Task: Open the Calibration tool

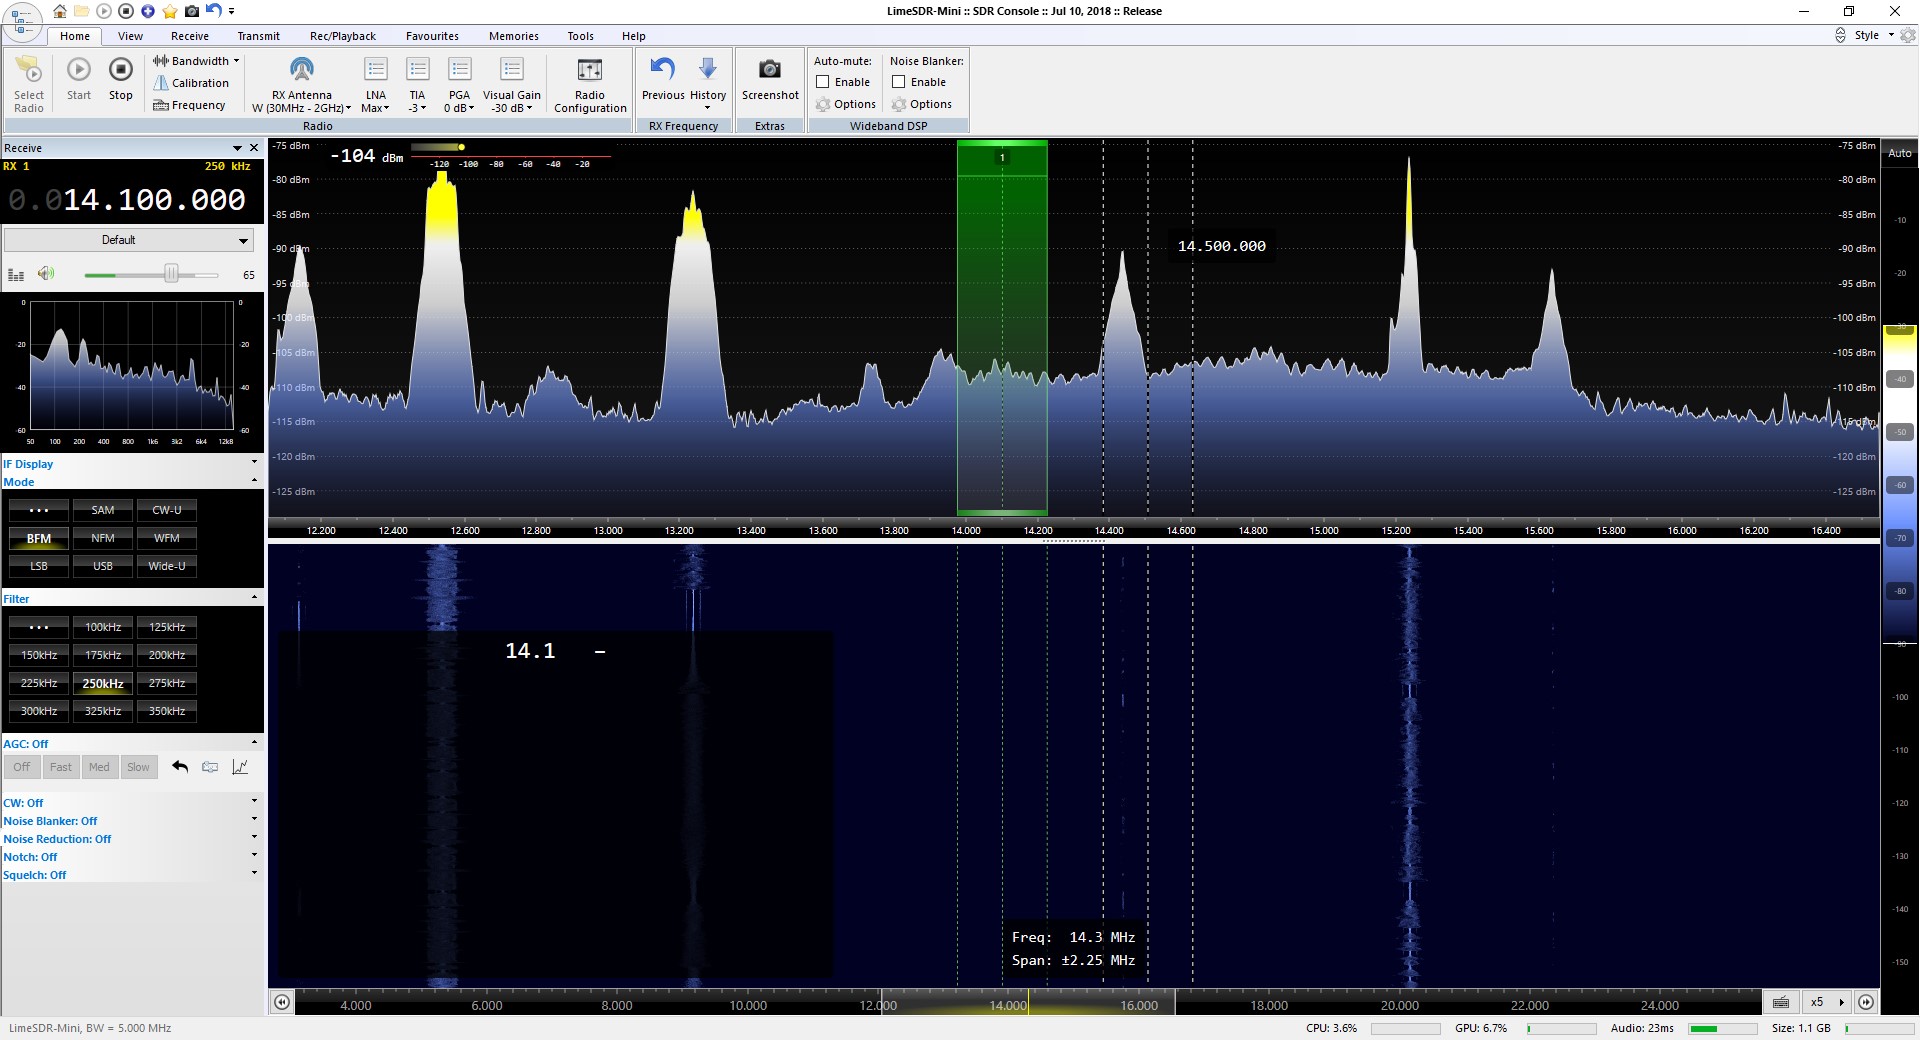Action: pyautogui.click(x=191, y=83)
